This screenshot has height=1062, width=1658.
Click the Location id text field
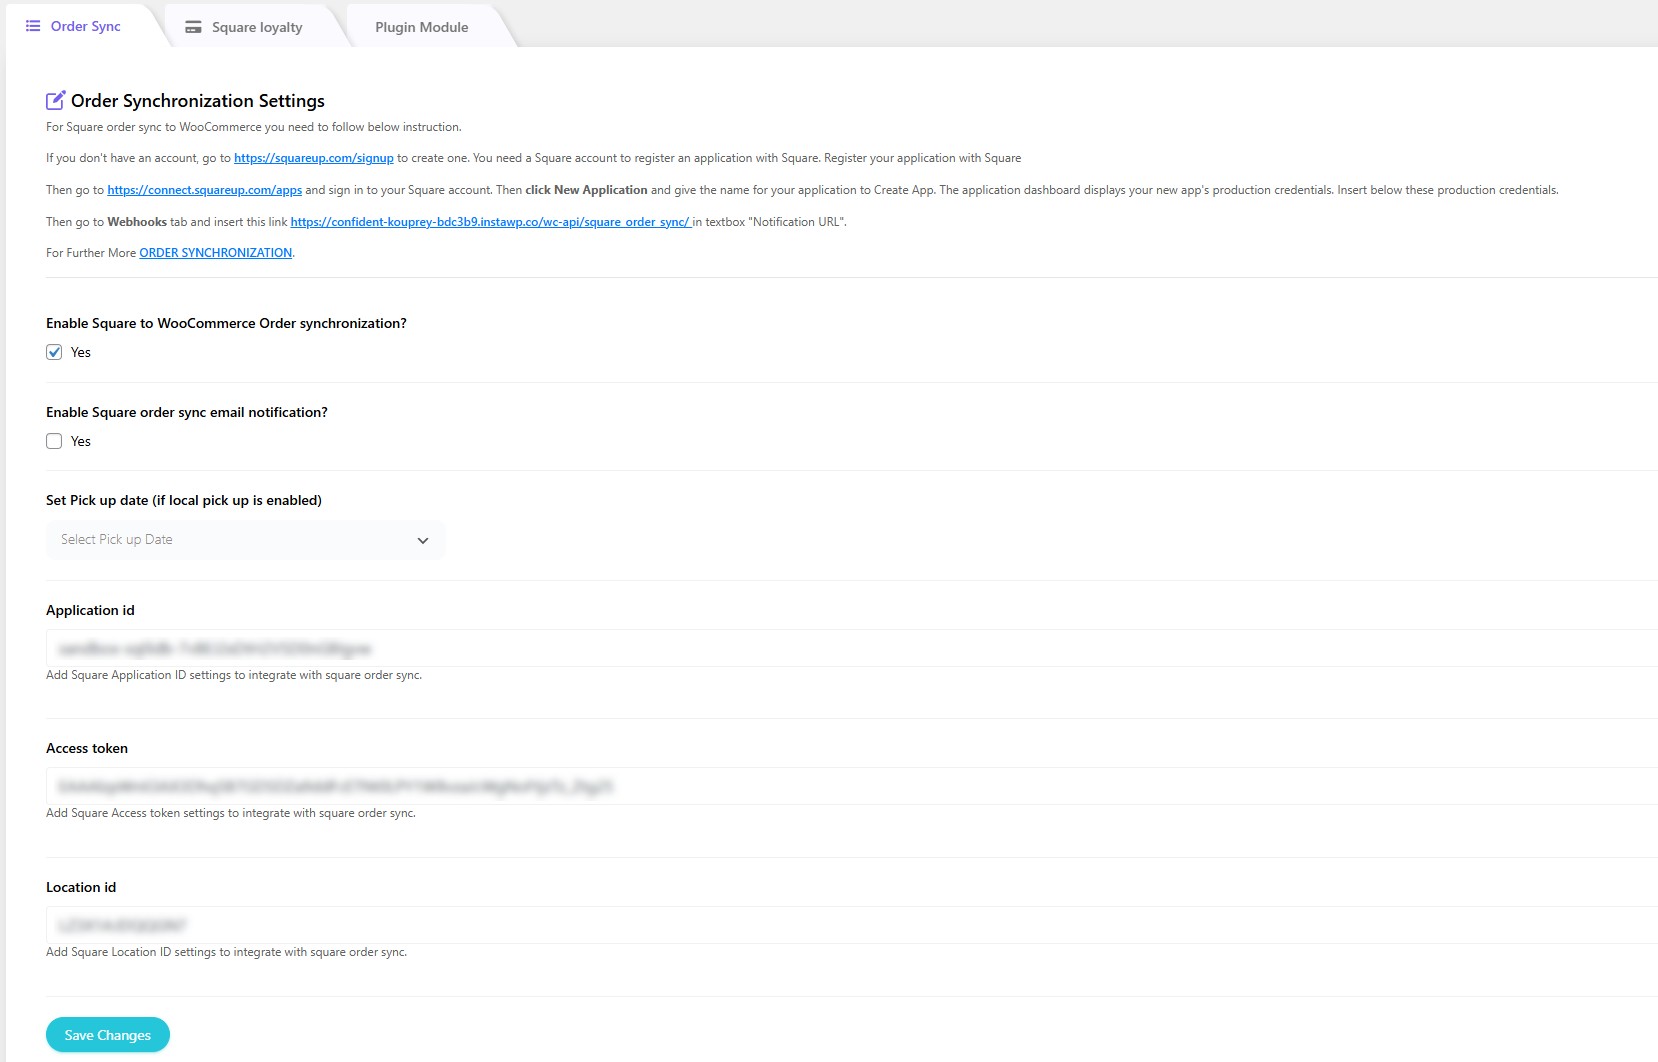coord(850,925)
